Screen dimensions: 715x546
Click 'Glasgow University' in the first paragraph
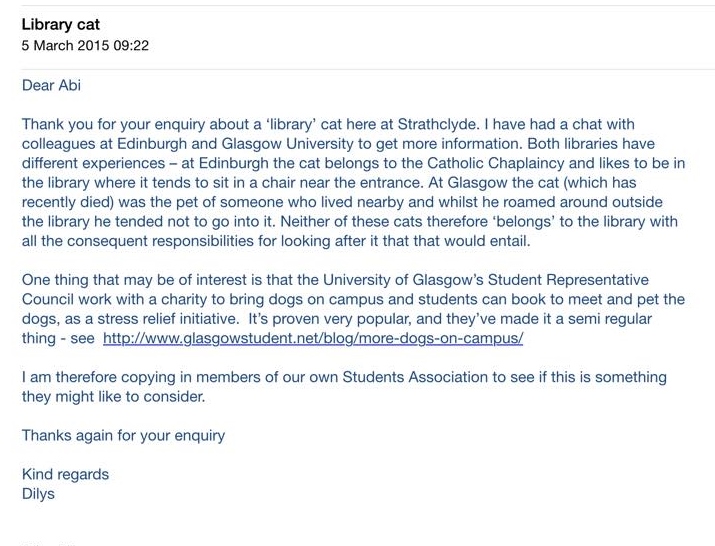point(287,144)
